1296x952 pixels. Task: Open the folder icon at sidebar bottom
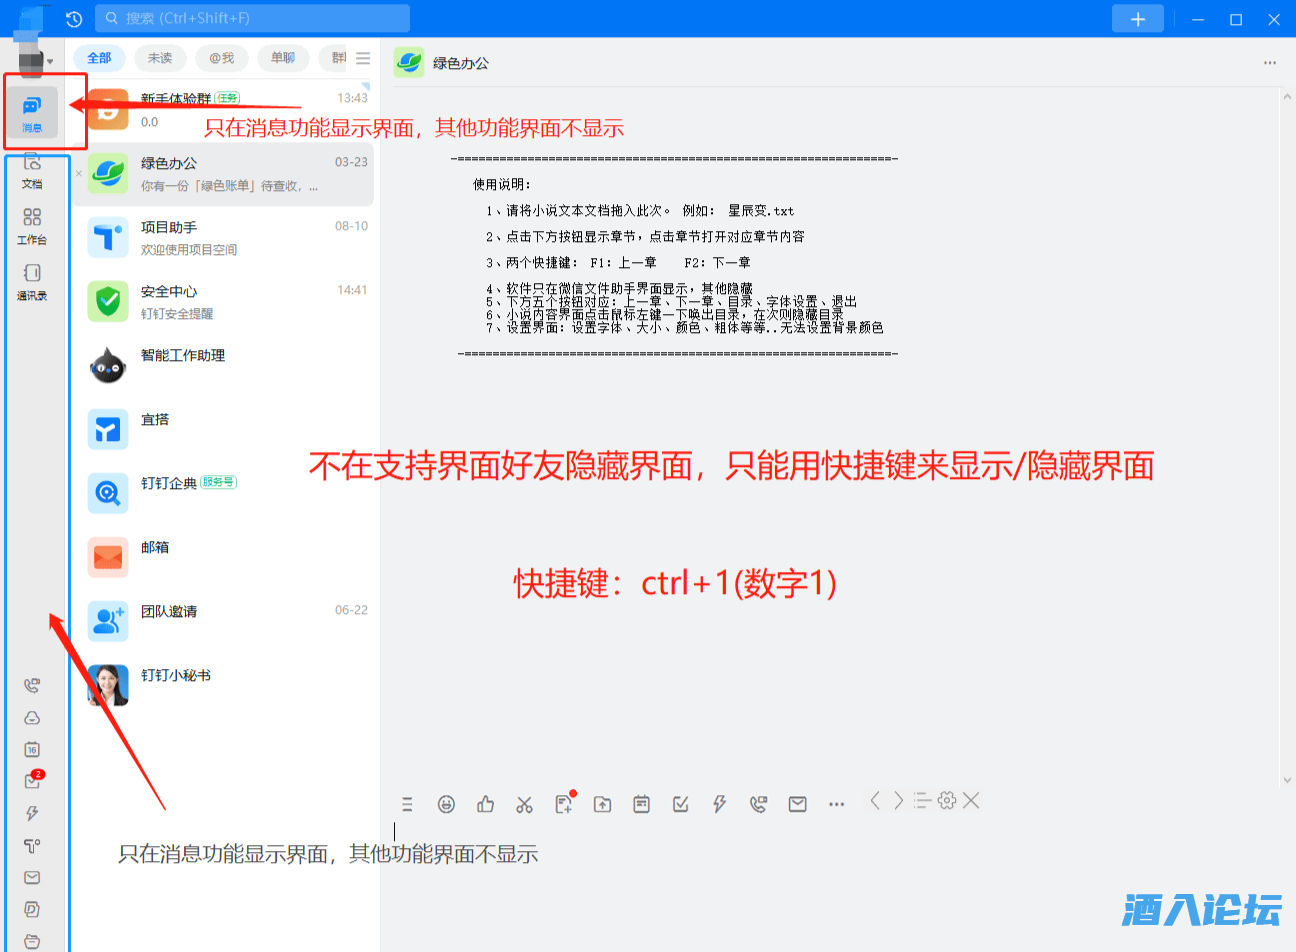click(32, 941)
